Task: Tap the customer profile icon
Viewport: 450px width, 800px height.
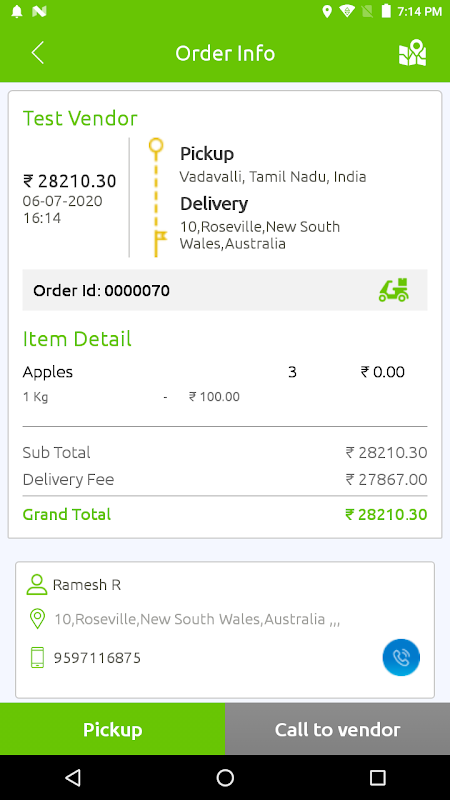Action: pos(37,585)
